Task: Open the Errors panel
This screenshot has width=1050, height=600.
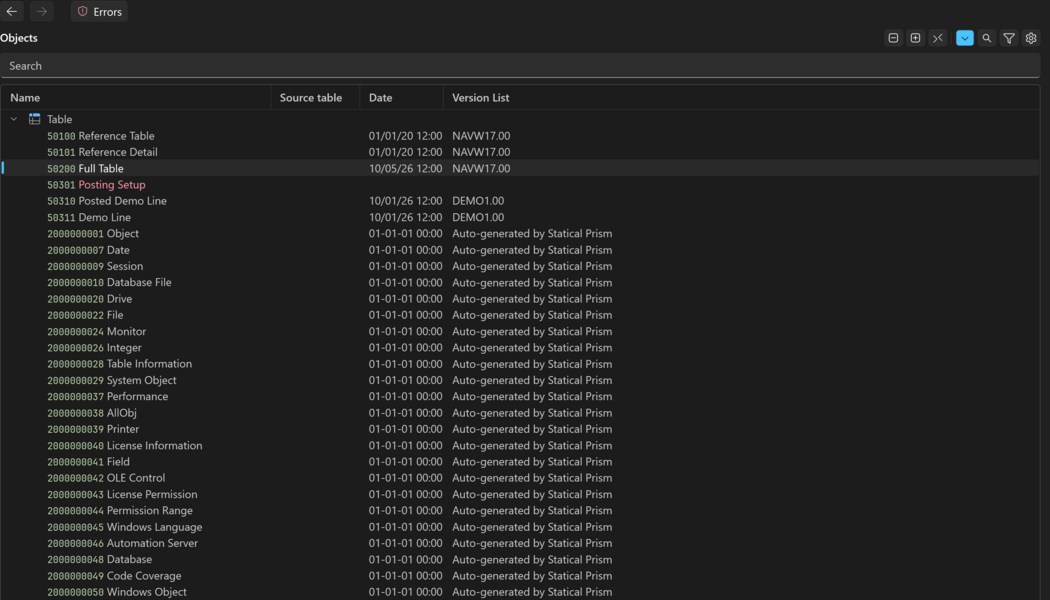Action: tap(99, 11)
